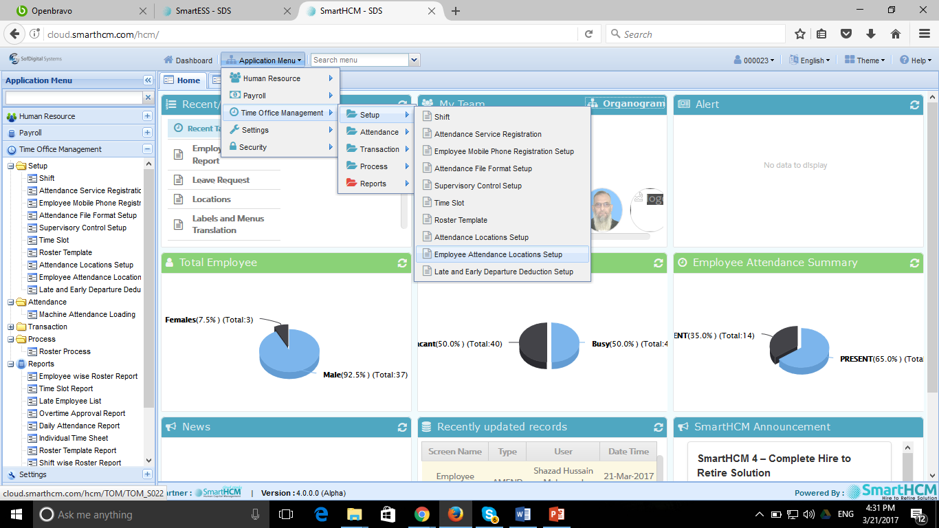Collapse Time Office Management sidebar section
939x528 pixels.
147,149
